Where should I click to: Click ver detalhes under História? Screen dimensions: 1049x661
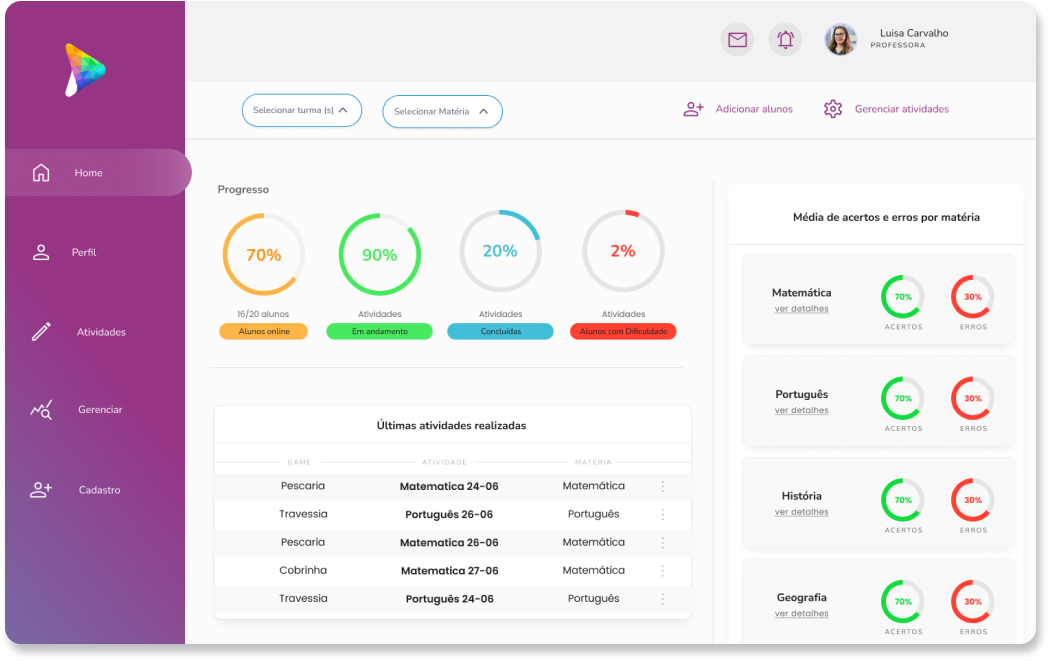(801, 512)
